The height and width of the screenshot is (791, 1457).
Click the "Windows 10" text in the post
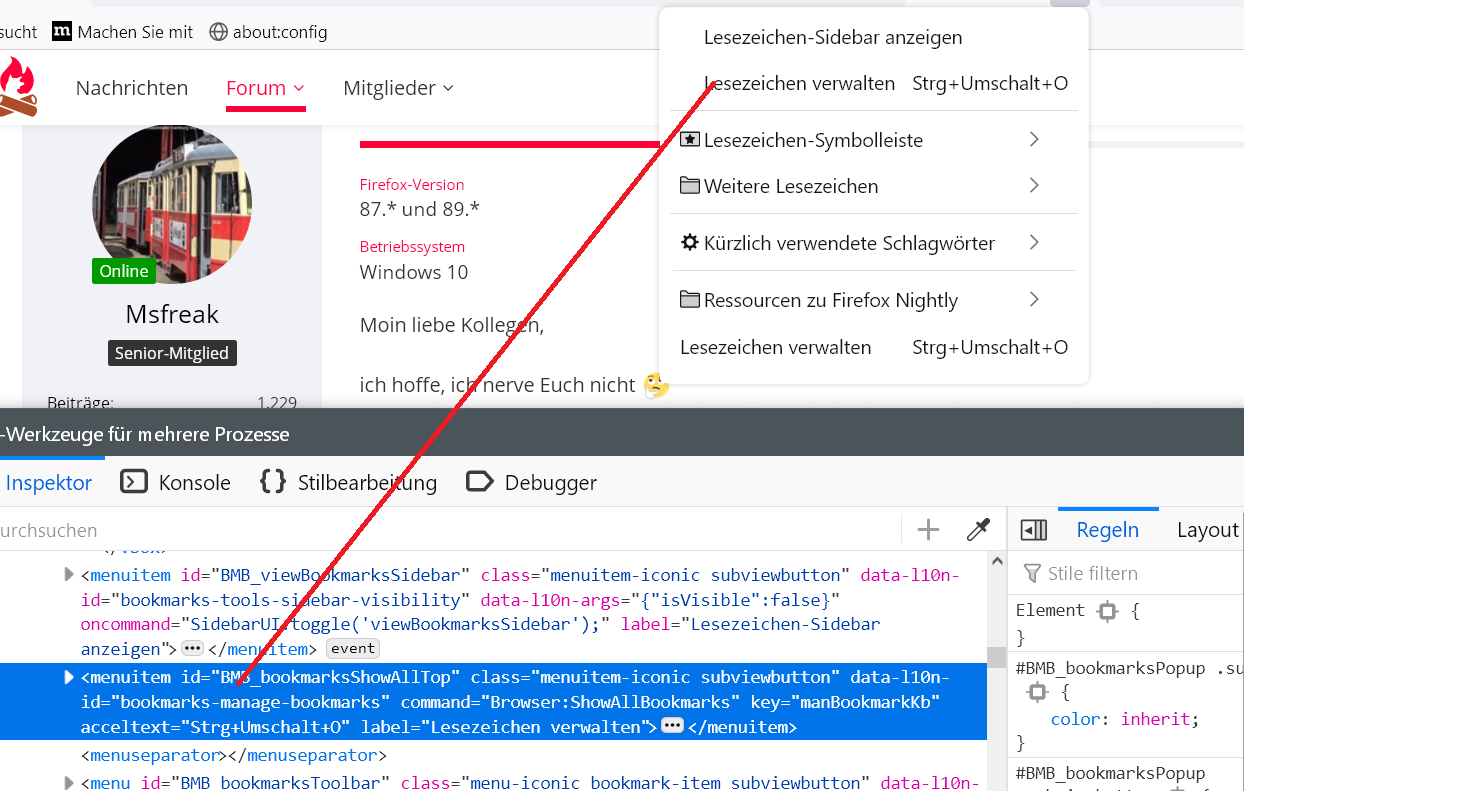coord(414,272)
